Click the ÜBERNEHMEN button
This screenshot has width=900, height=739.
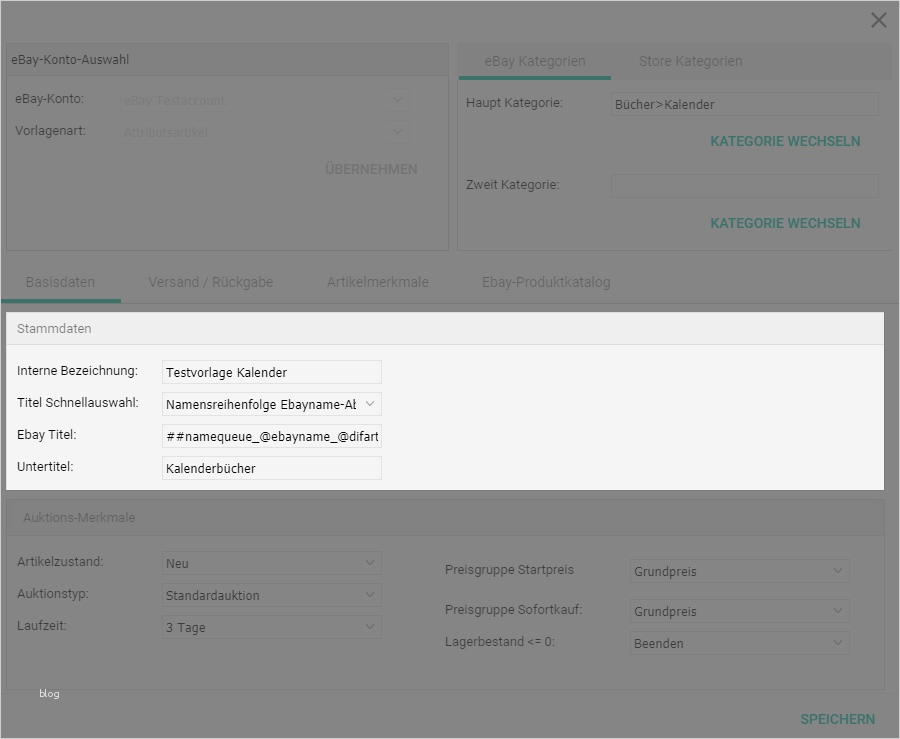371,169
